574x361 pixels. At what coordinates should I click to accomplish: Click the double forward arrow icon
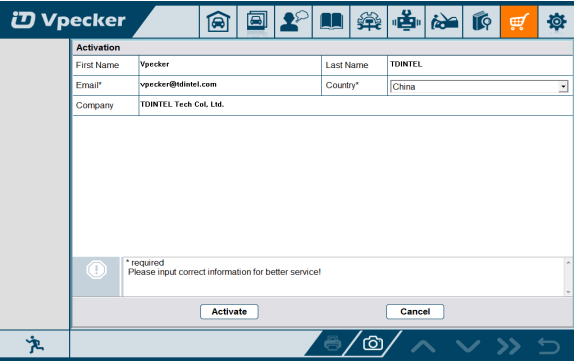509,346
